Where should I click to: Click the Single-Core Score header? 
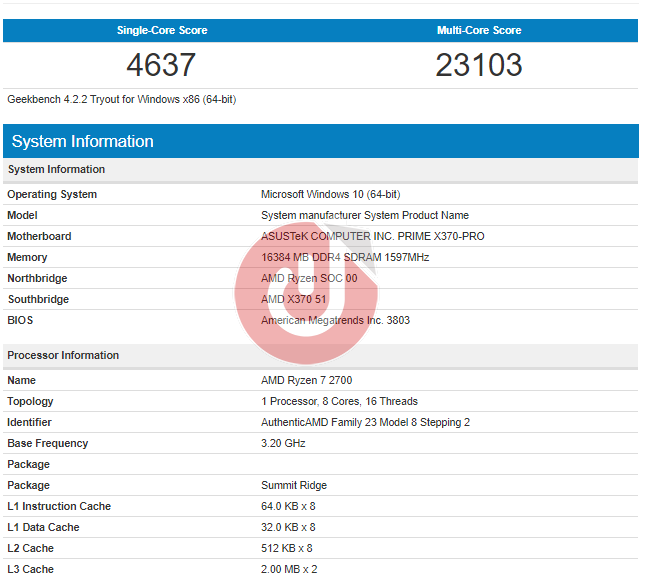[161, 30]
